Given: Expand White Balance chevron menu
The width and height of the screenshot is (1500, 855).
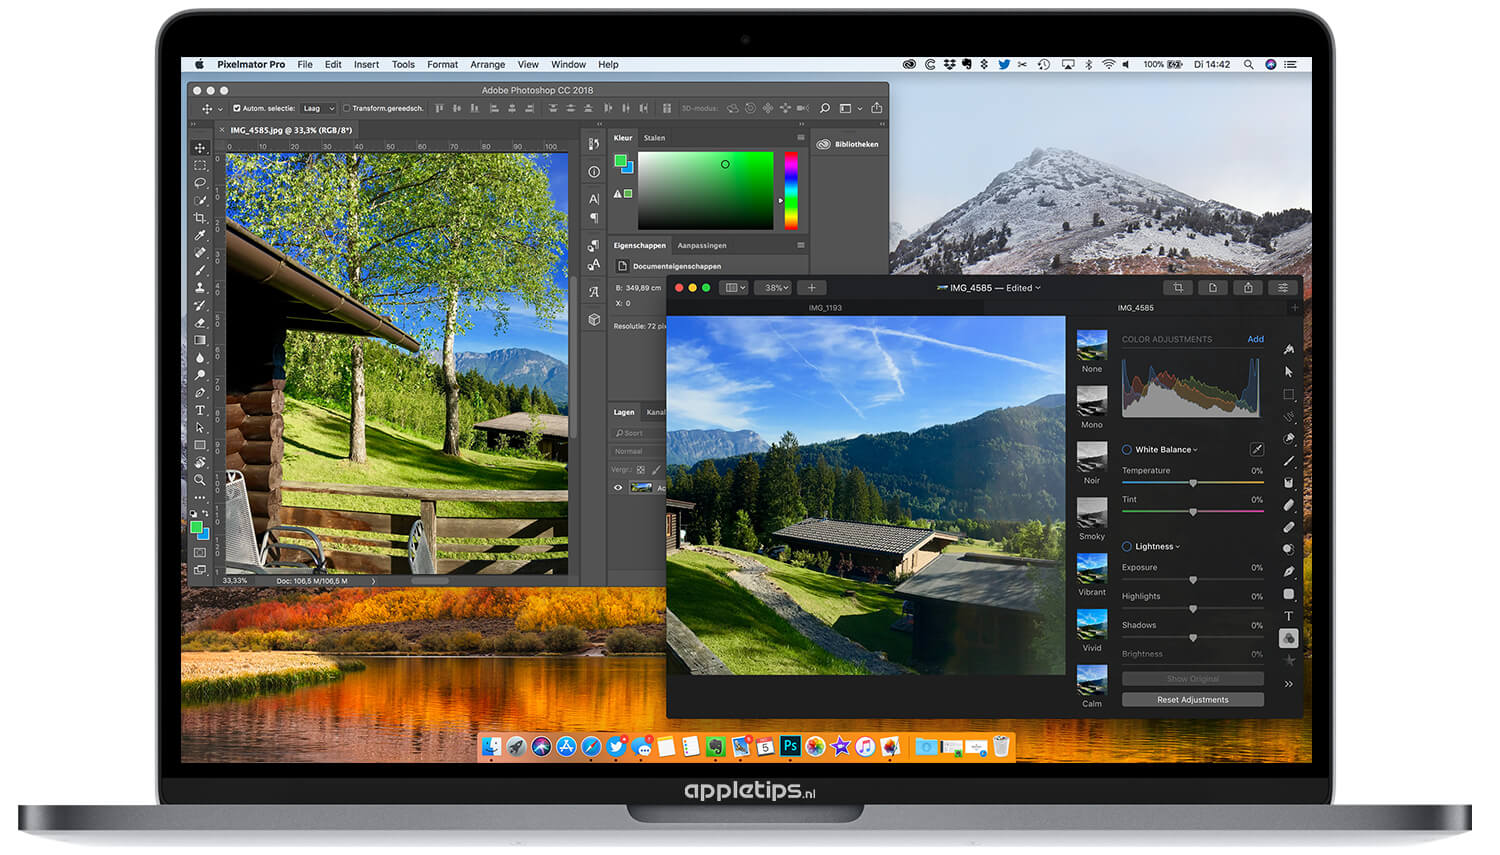Looking at the screenshot, I should (x=1195, y=450).
